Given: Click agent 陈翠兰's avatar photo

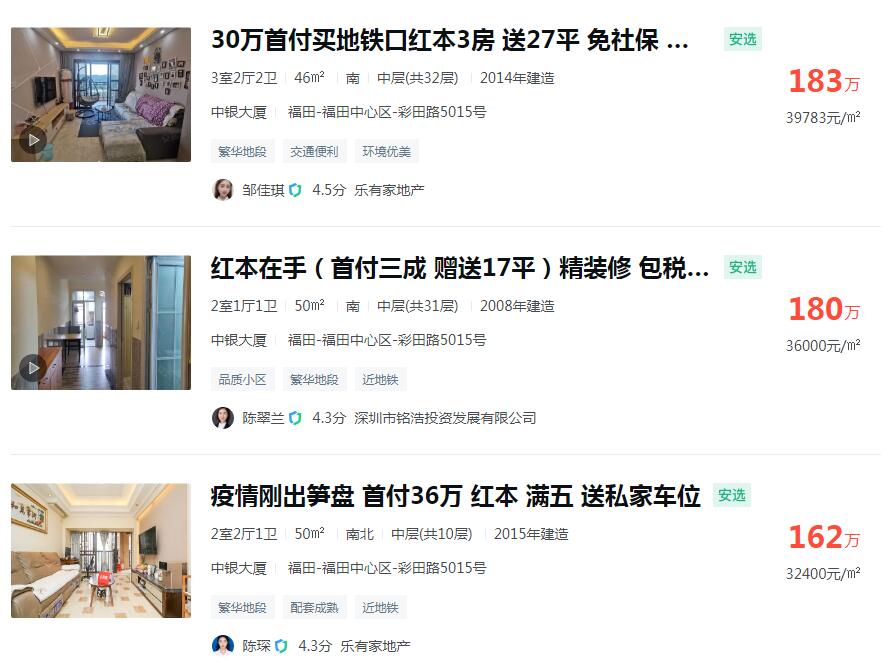Looking at the screenshot, I should pos(222,418).
